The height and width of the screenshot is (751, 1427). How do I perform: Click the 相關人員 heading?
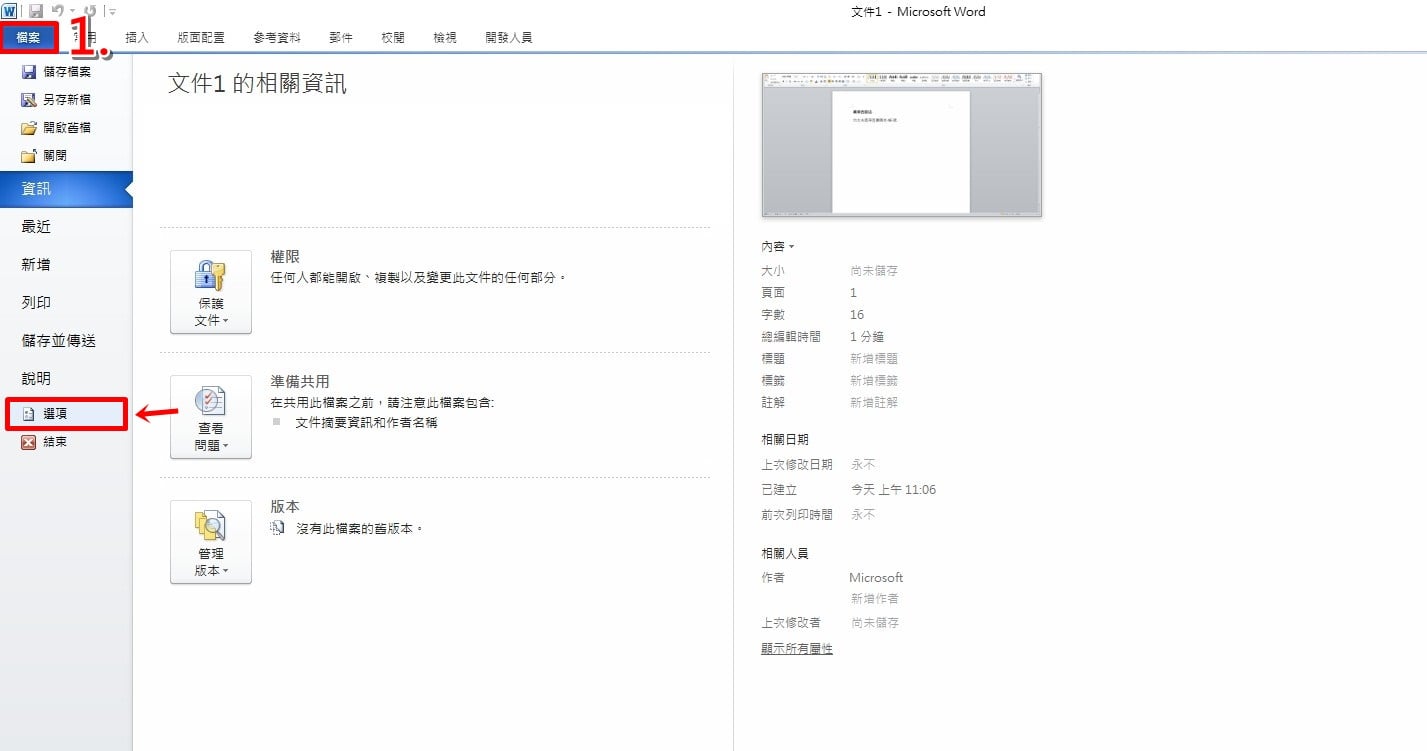[x=785, y=553]
